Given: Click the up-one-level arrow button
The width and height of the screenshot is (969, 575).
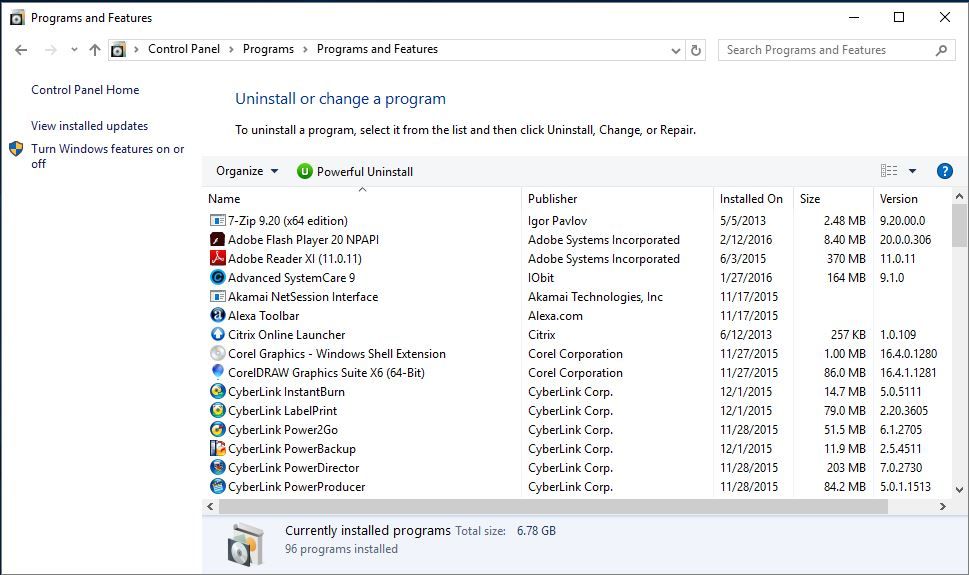Looking at the screenshot, I should [95, 50].
